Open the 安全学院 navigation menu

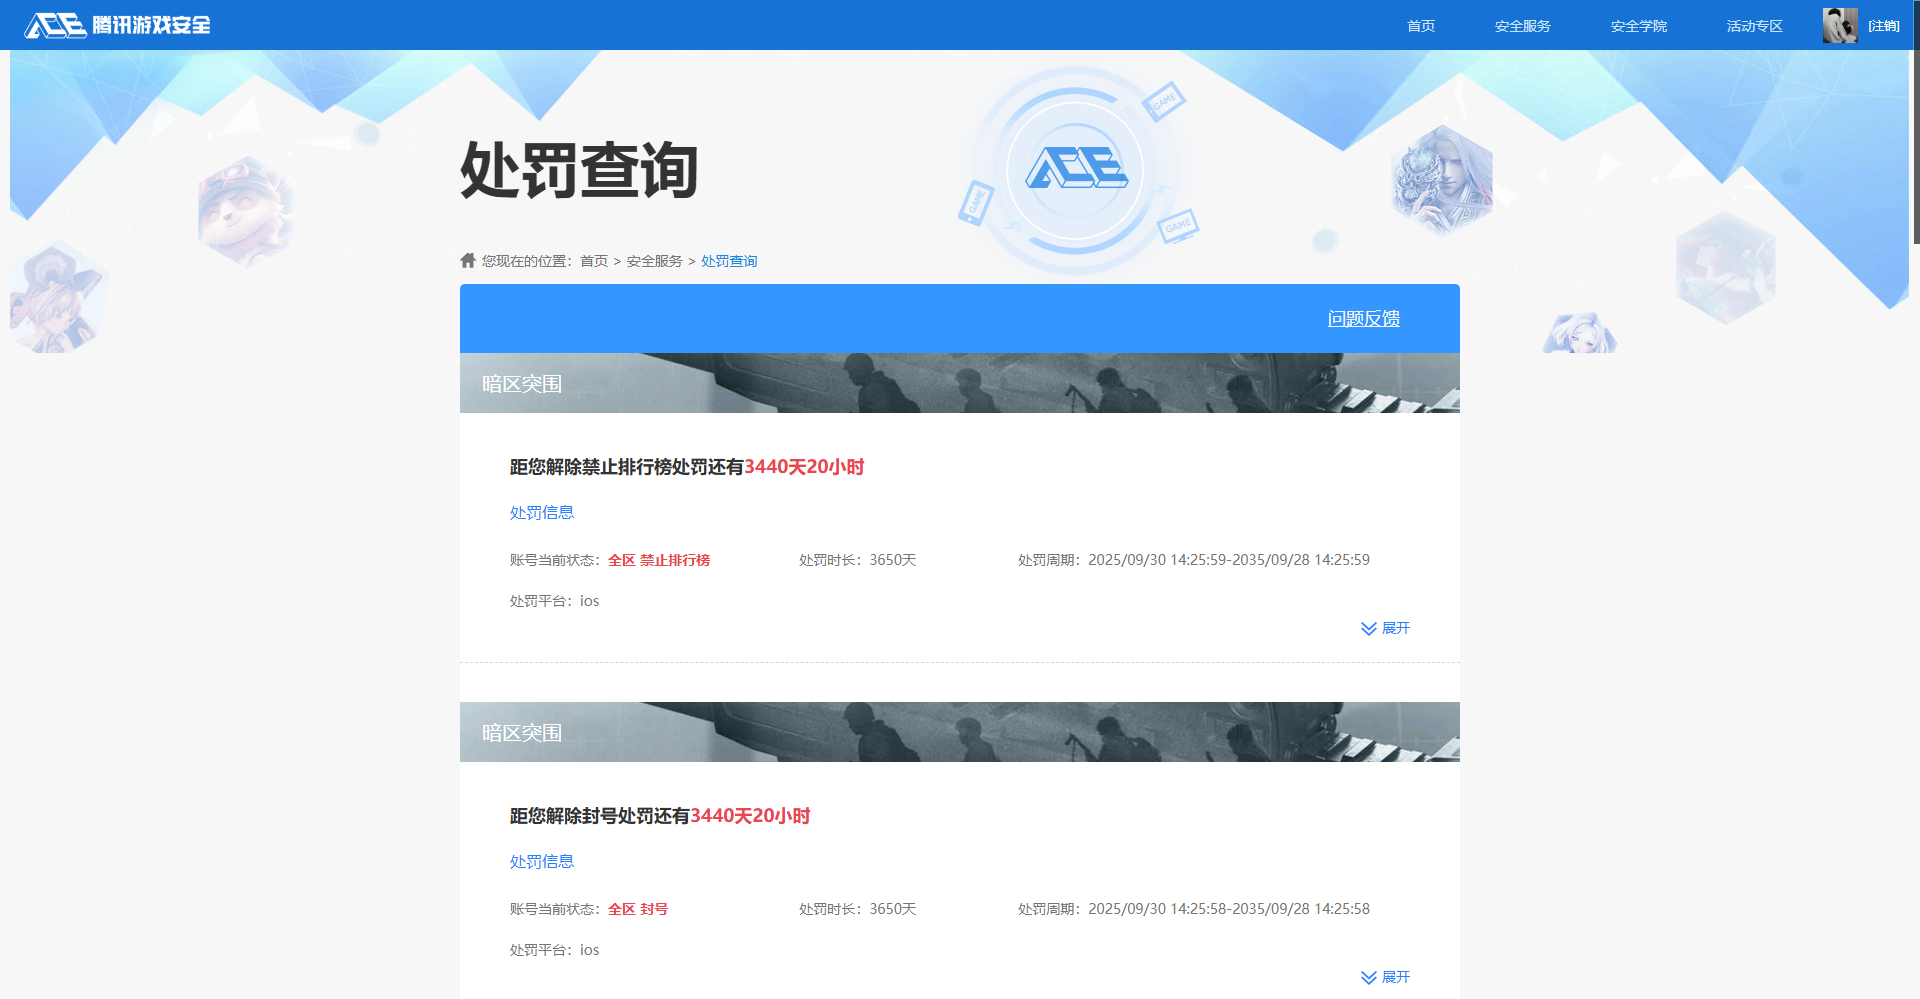point(1638,25)
